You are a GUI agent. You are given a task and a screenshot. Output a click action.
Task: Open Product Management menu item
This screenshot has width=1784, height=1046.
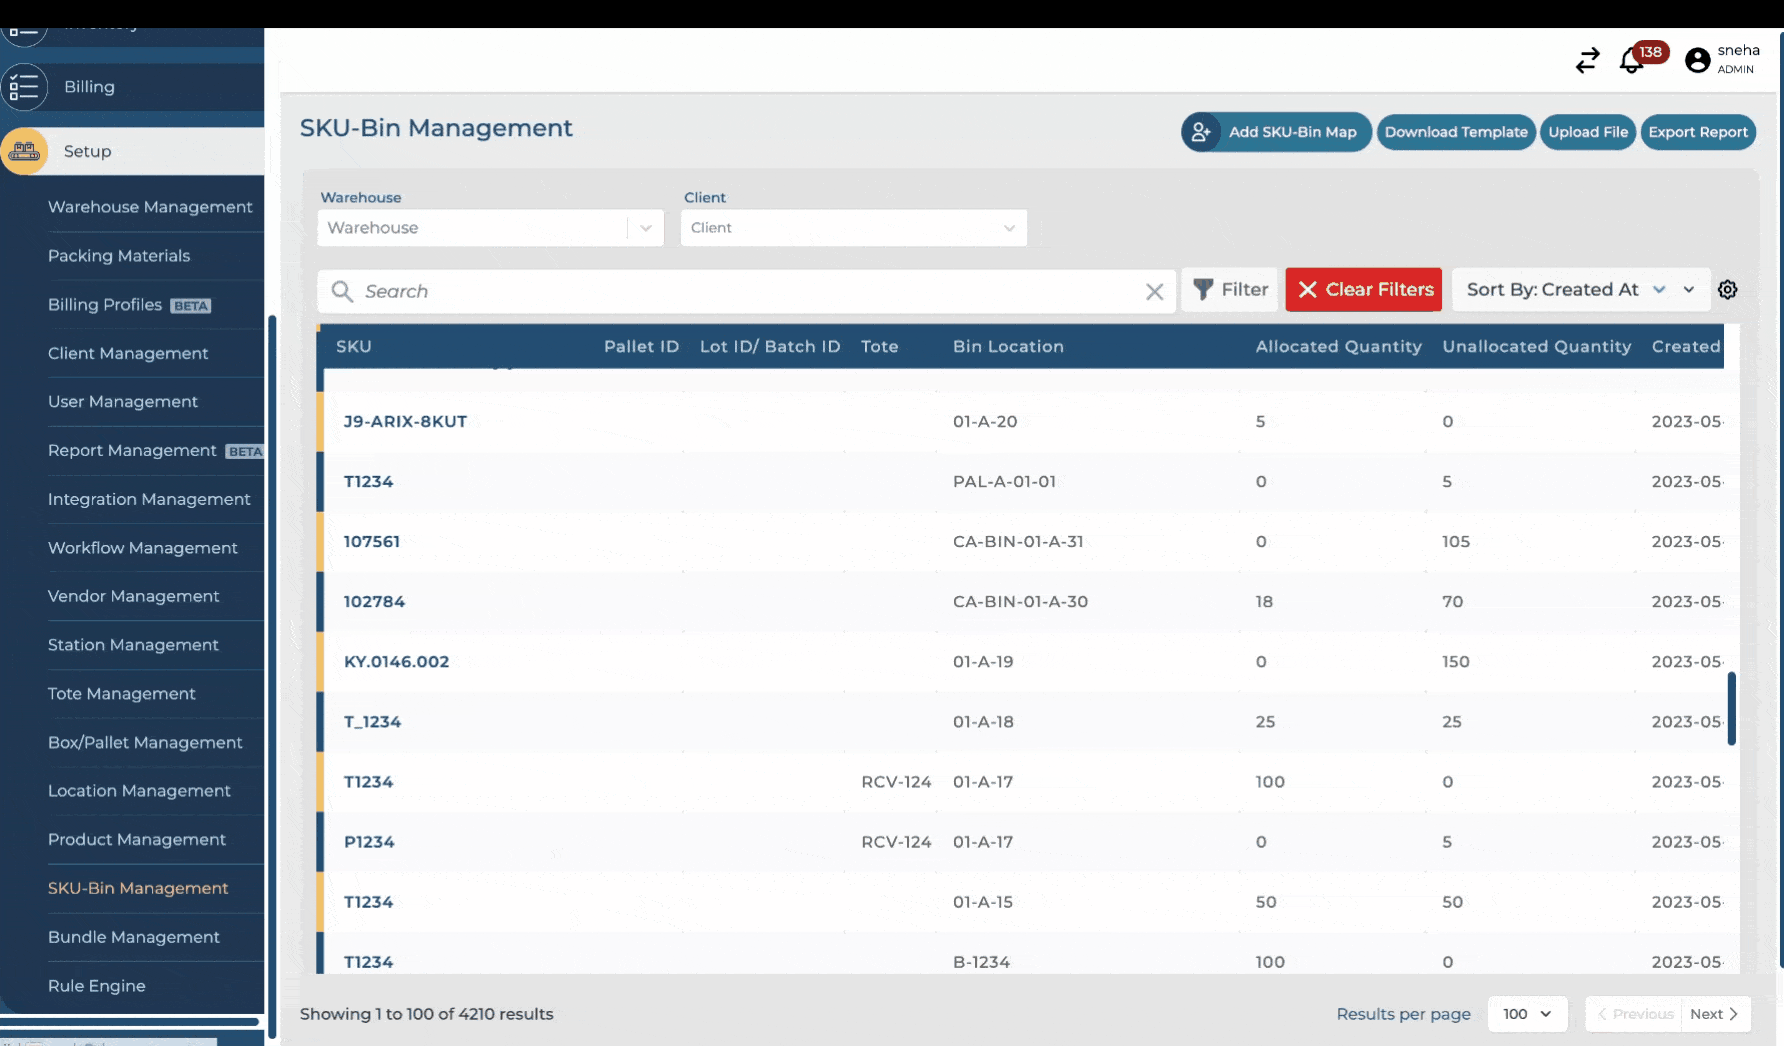[x=137, y=840]
